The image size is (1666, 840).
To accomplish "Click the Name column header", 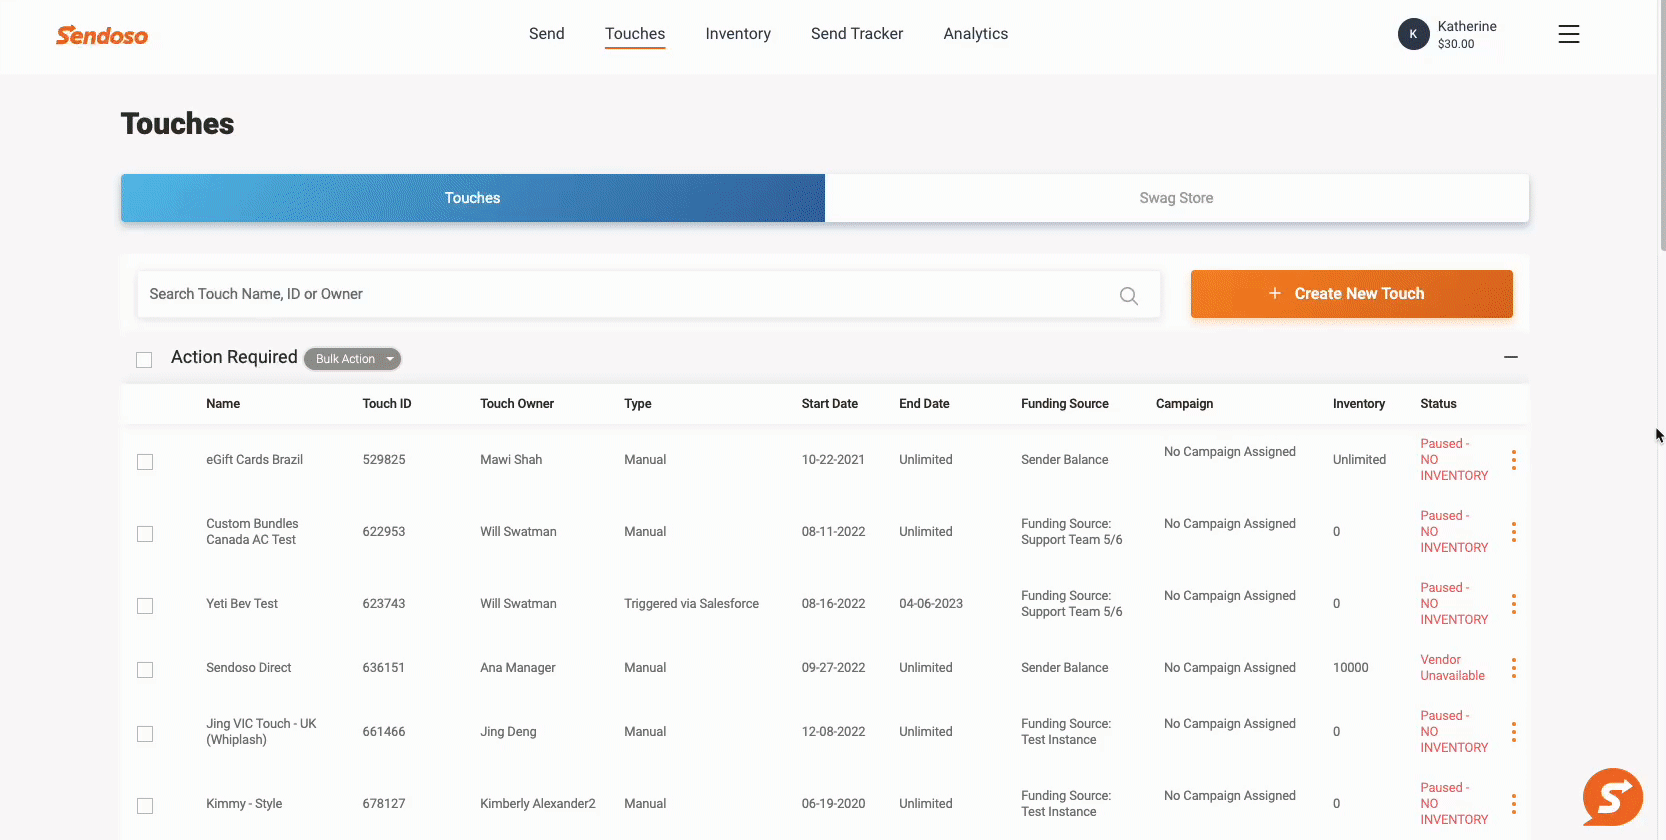I will pos(223,404).
